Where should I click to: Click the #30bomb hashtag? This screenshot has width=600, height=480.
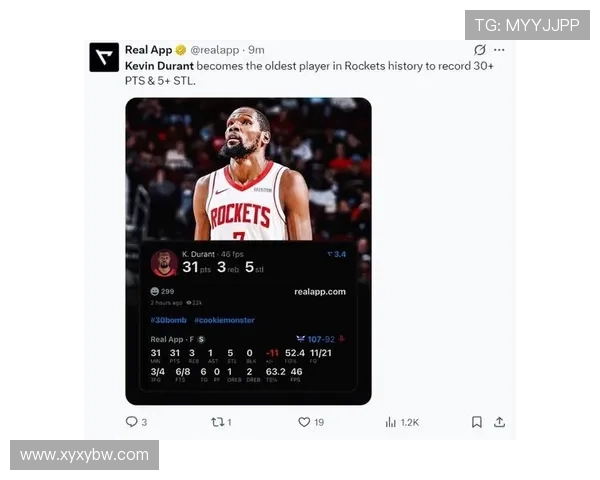pos(168,320)
